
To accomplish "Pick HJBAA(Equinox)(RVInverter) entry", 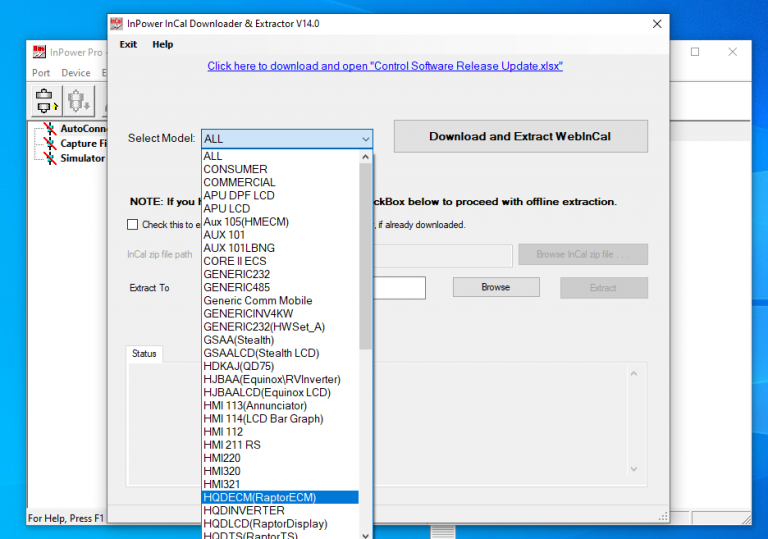I will pos(280,379).
